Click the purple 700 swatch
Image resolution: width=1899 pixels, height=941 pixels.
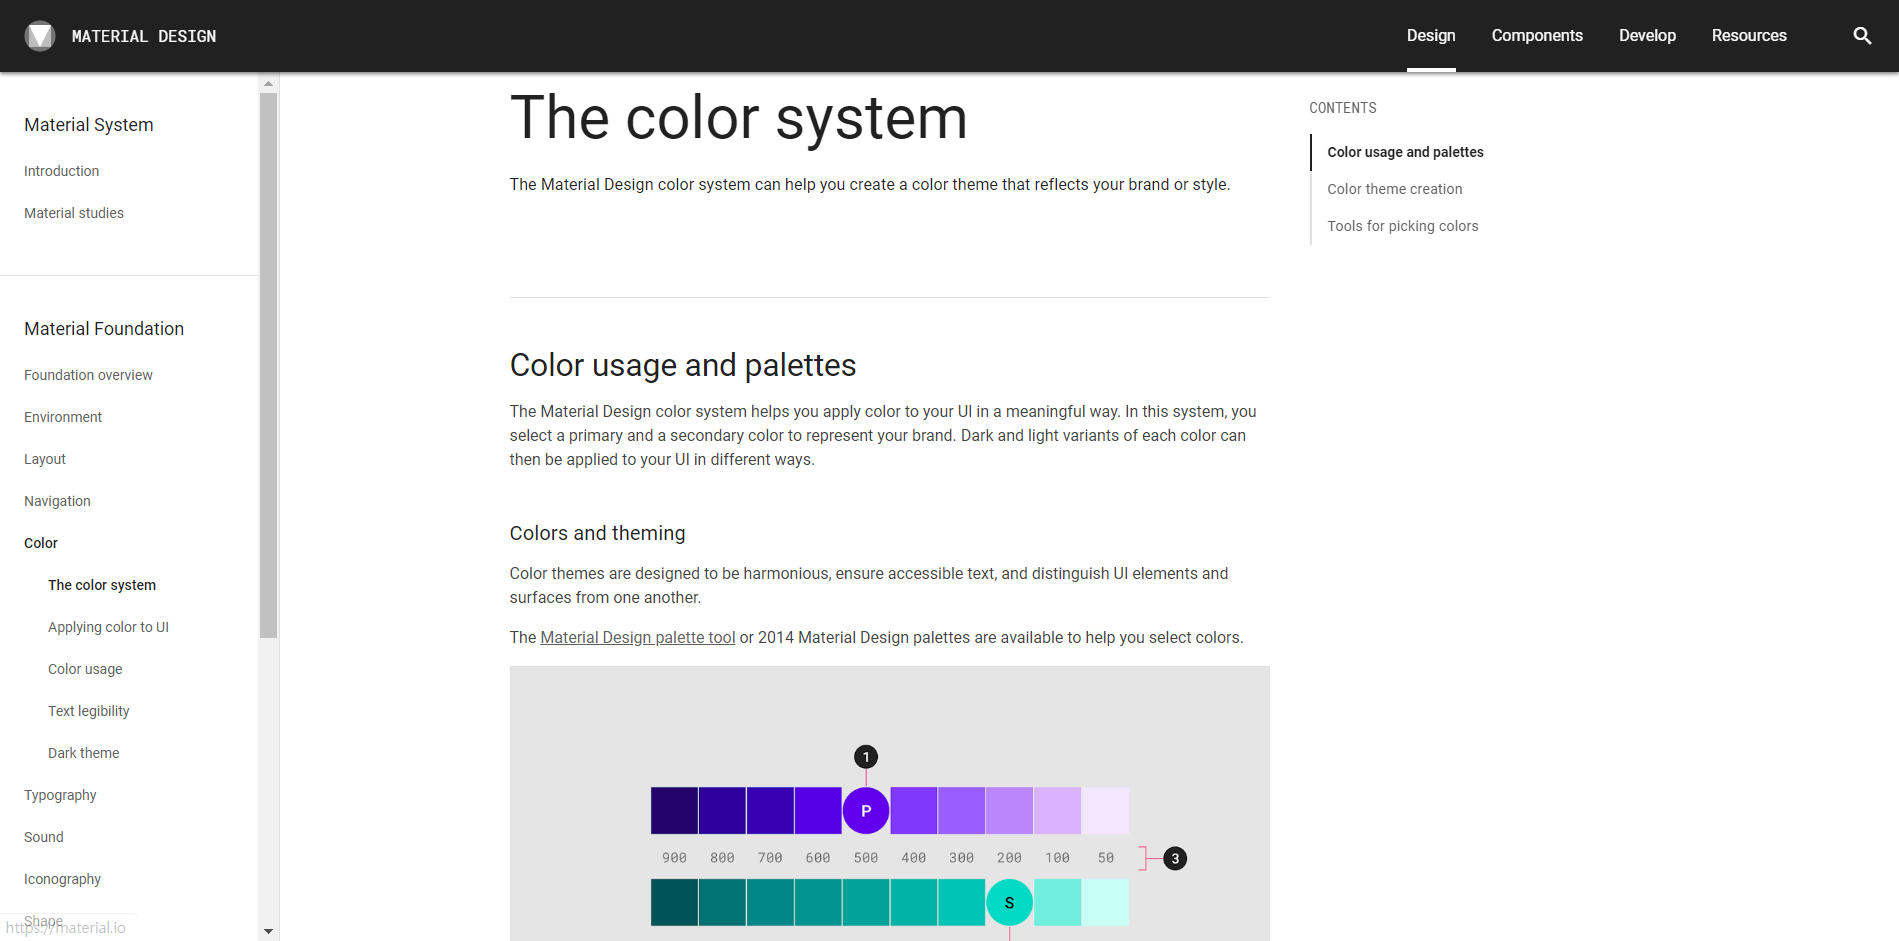(x=770, y=810)
